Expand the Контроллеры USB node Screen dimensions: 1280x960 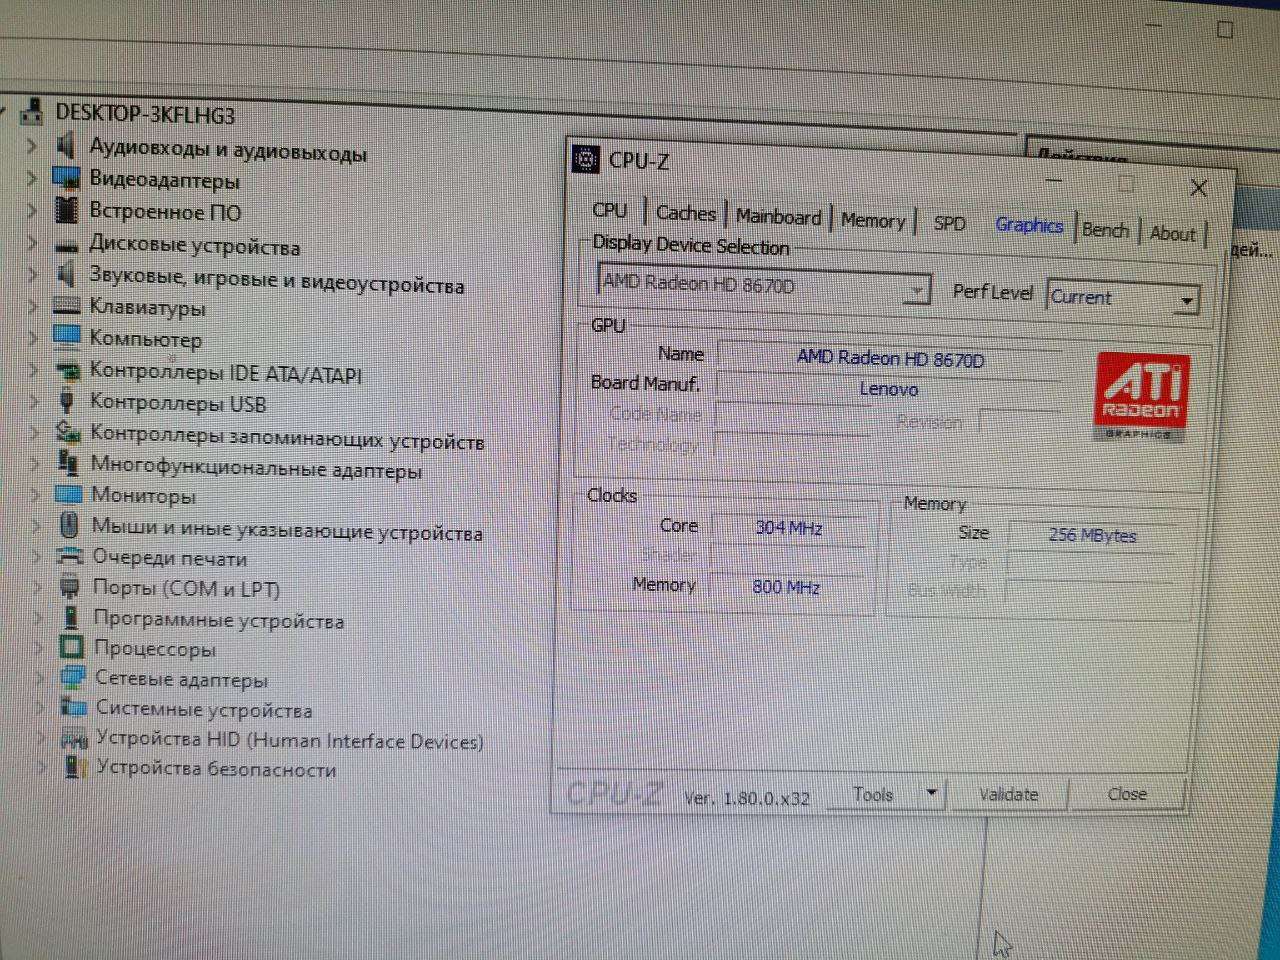point(34,402)
